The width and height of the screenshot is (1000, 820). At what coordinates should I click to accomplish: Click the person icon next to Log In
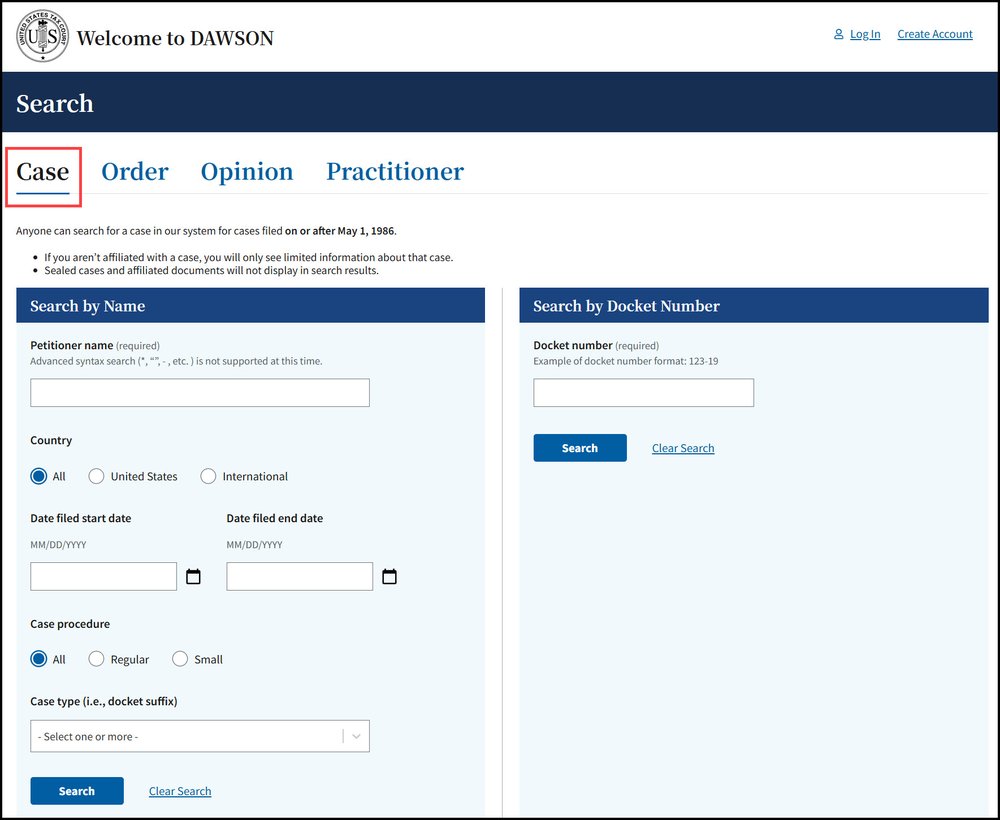point(838,33)
